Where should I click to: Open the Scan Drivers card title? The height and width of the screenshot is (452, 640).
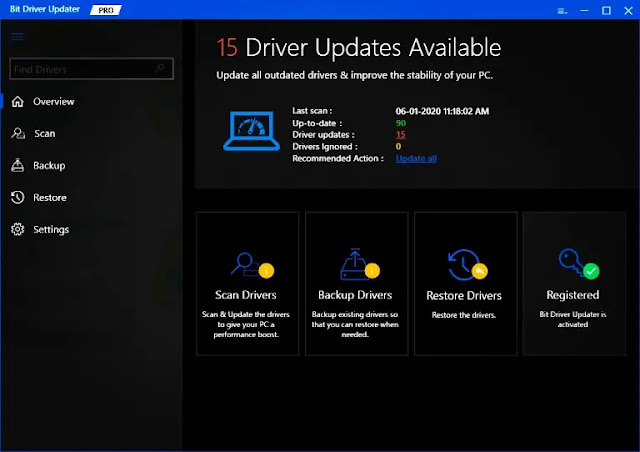point(246,295)
